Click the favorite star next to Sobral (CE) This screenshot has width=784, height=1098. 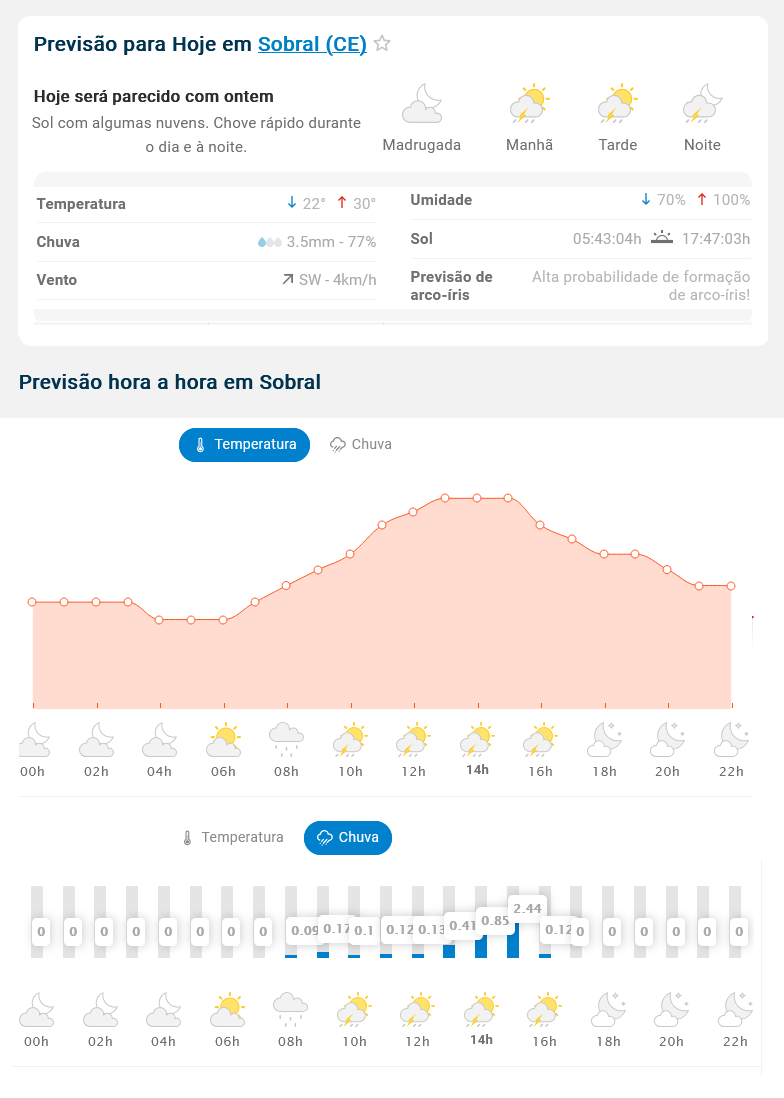pyautogui.click(x=382, y=44)
